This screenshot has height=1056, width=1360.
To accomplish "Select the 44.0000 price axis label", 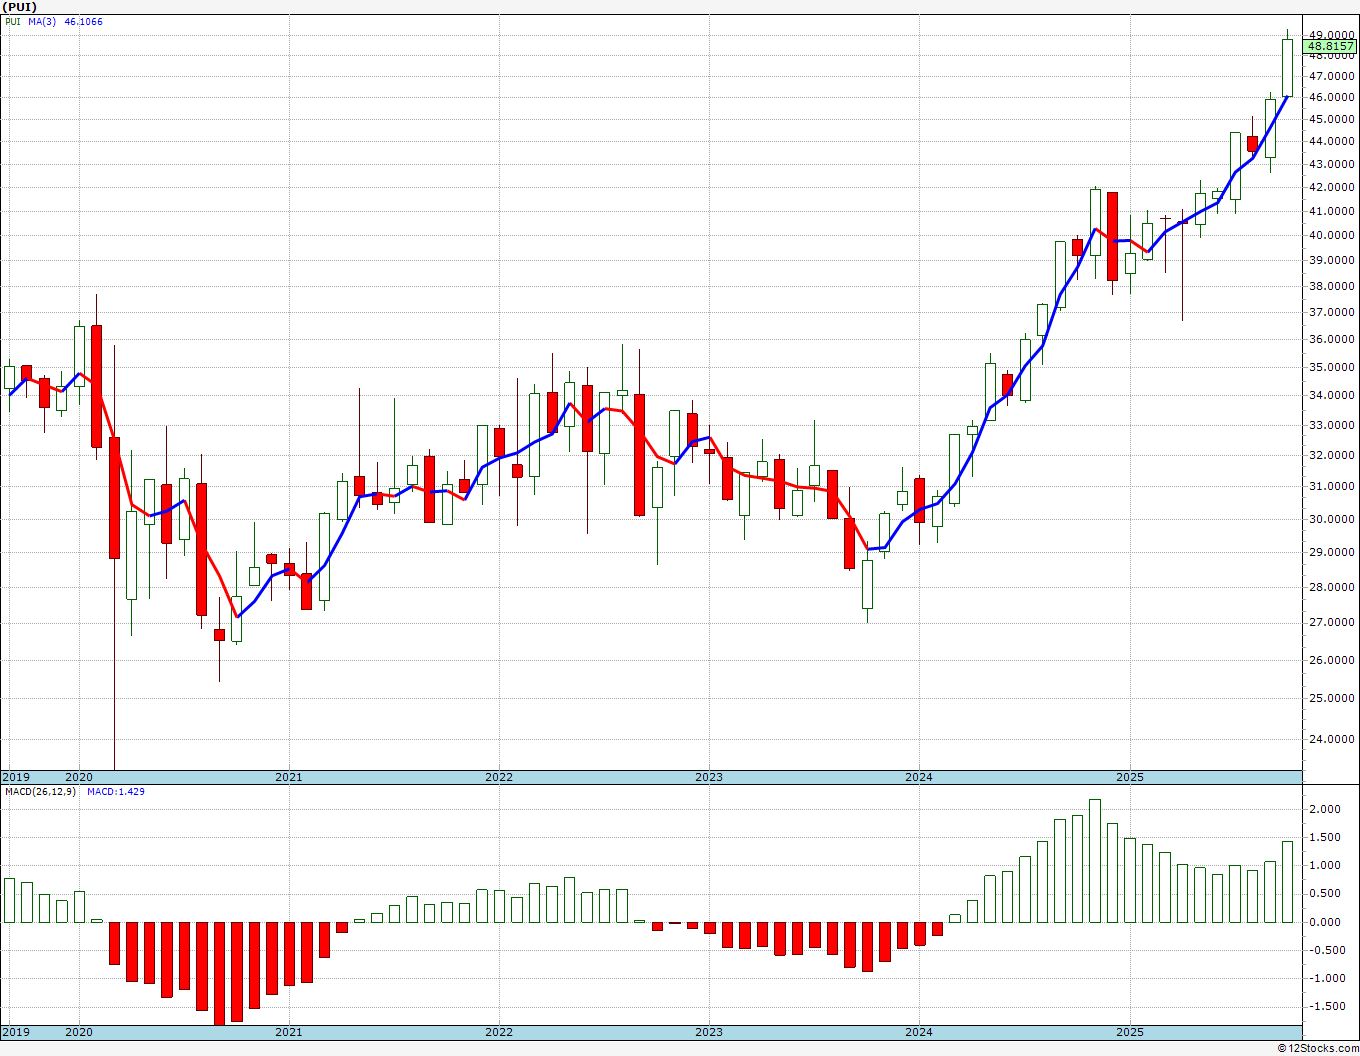I will tap(1331, 141).
